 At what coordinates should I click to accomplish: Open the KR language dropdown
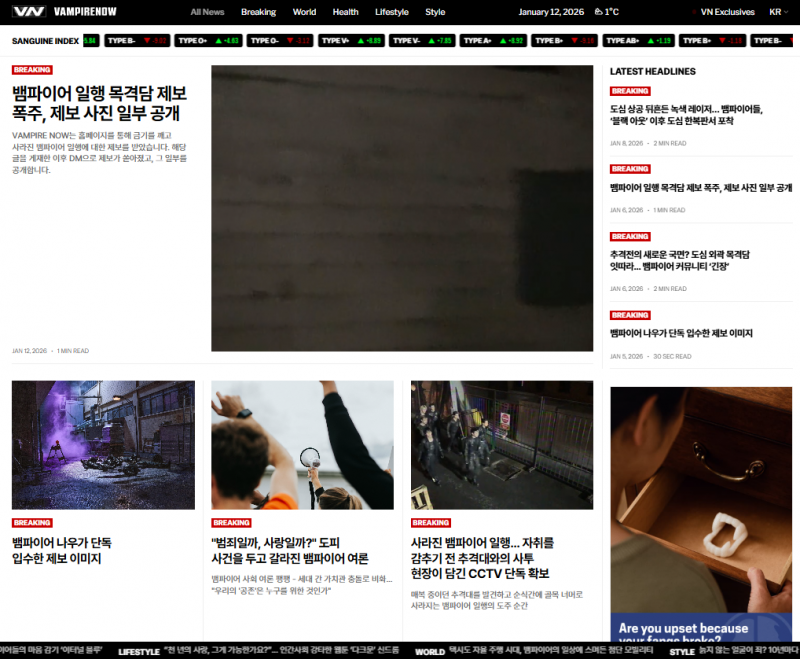click(x=779, y=12)
